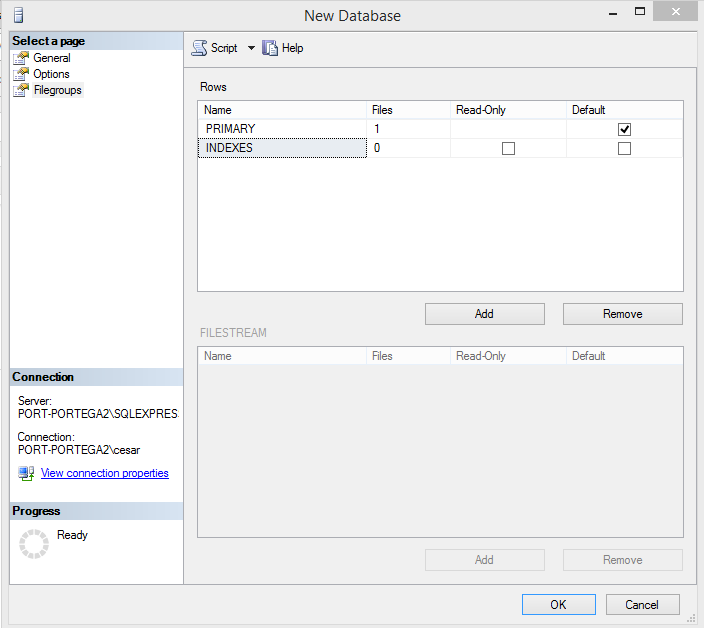
Task: Open the General page
Action: click(x=51, y=58)
